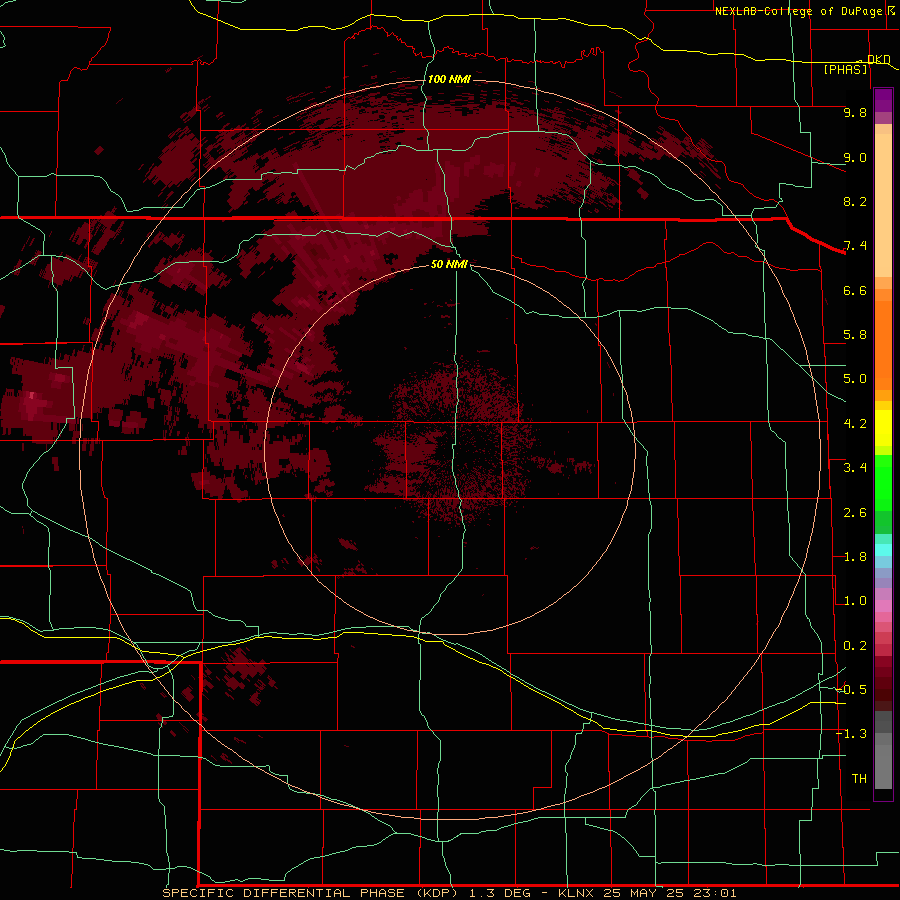The image size is (900, 900).
Task: Click the 2.6 scale value
Action: (855, 513)
